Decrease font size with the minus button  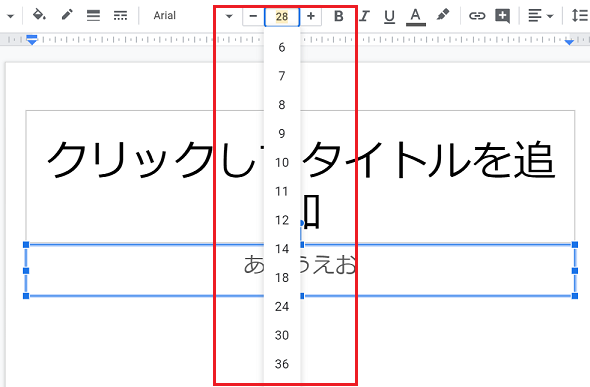(x=253, y=16)
